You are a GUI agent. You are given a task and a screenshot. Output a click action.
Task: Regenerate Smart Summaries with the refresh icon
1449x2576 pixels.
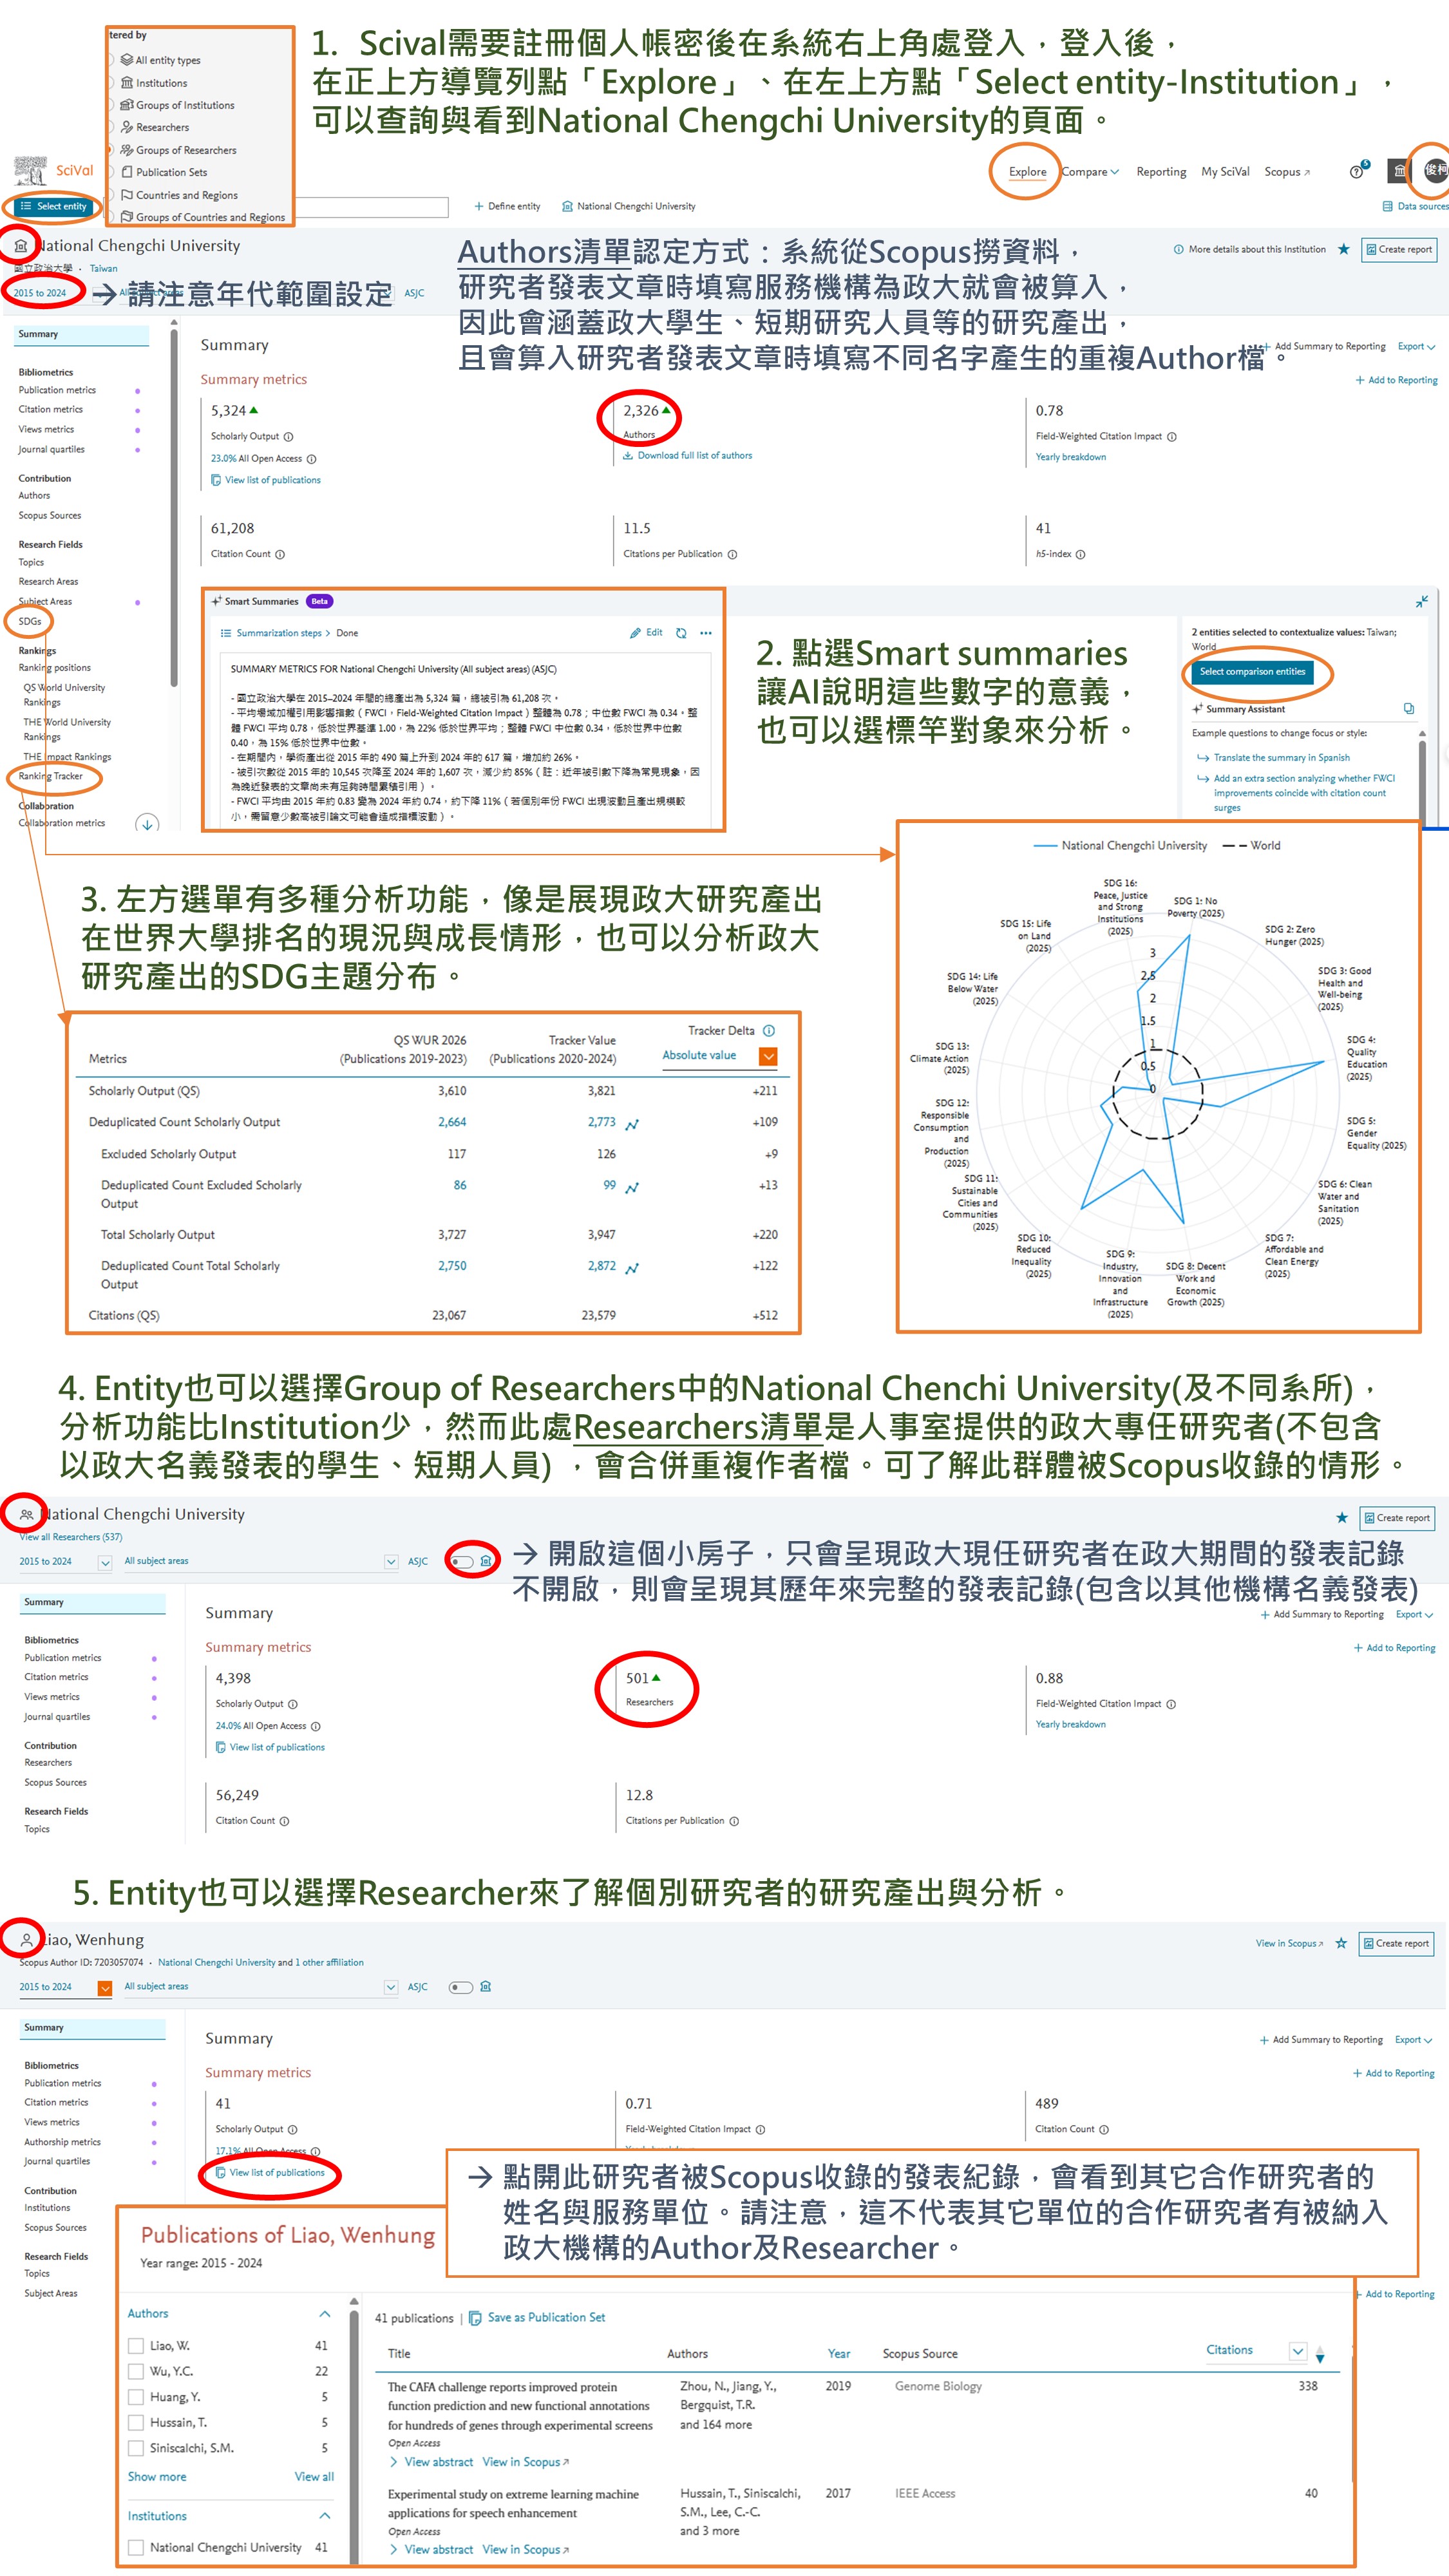(x=681, y=633)
